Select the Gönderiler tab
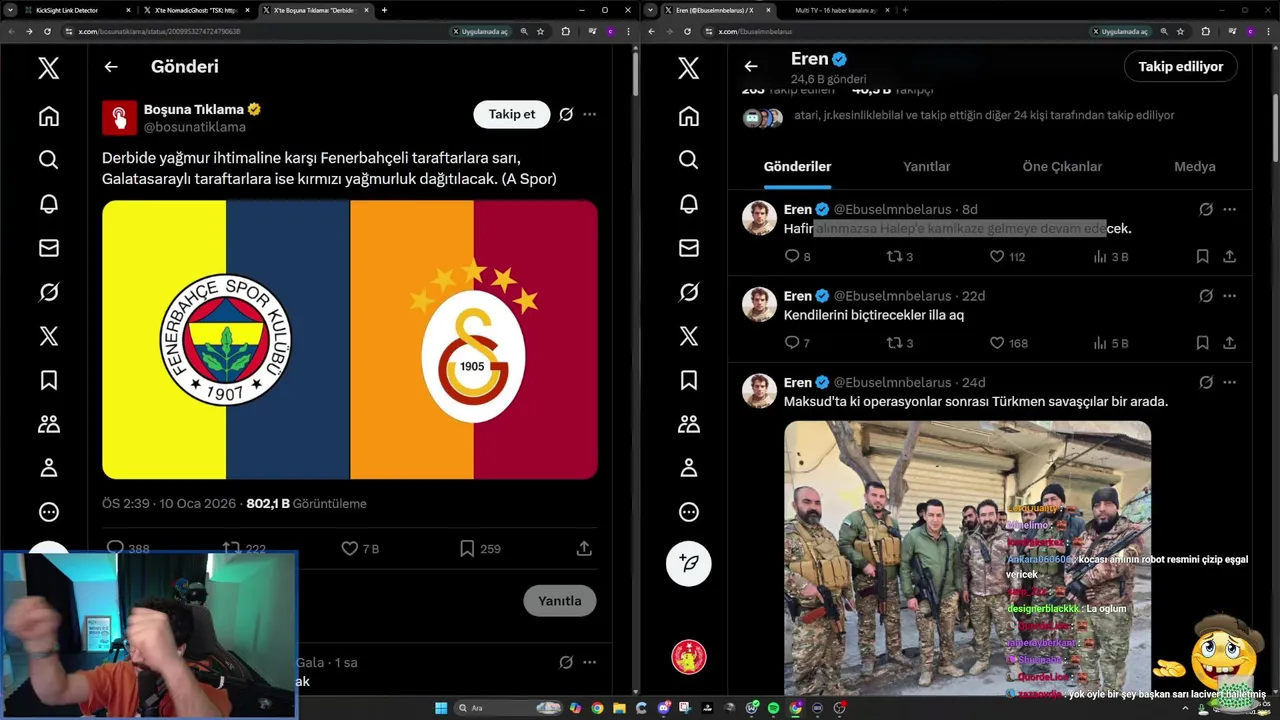Viewport: 1280px width, 720px height. tap(797, 167)
